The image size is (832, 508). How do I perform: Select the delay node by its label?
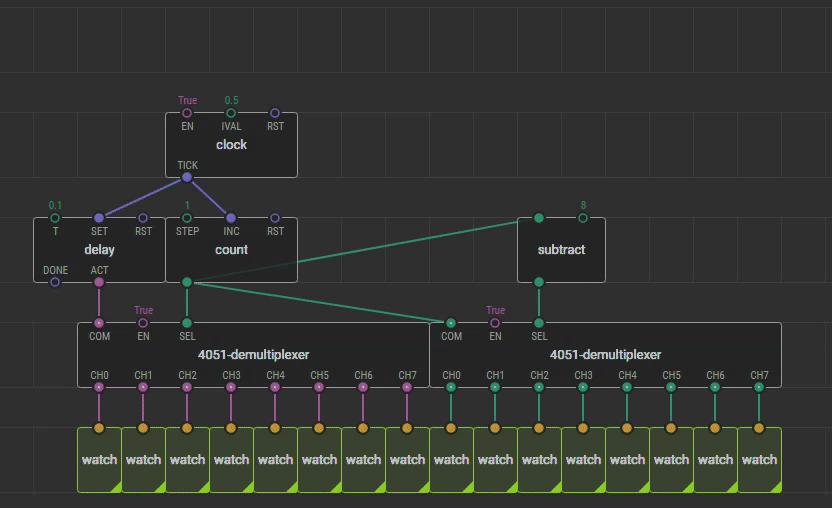(99, 249)
